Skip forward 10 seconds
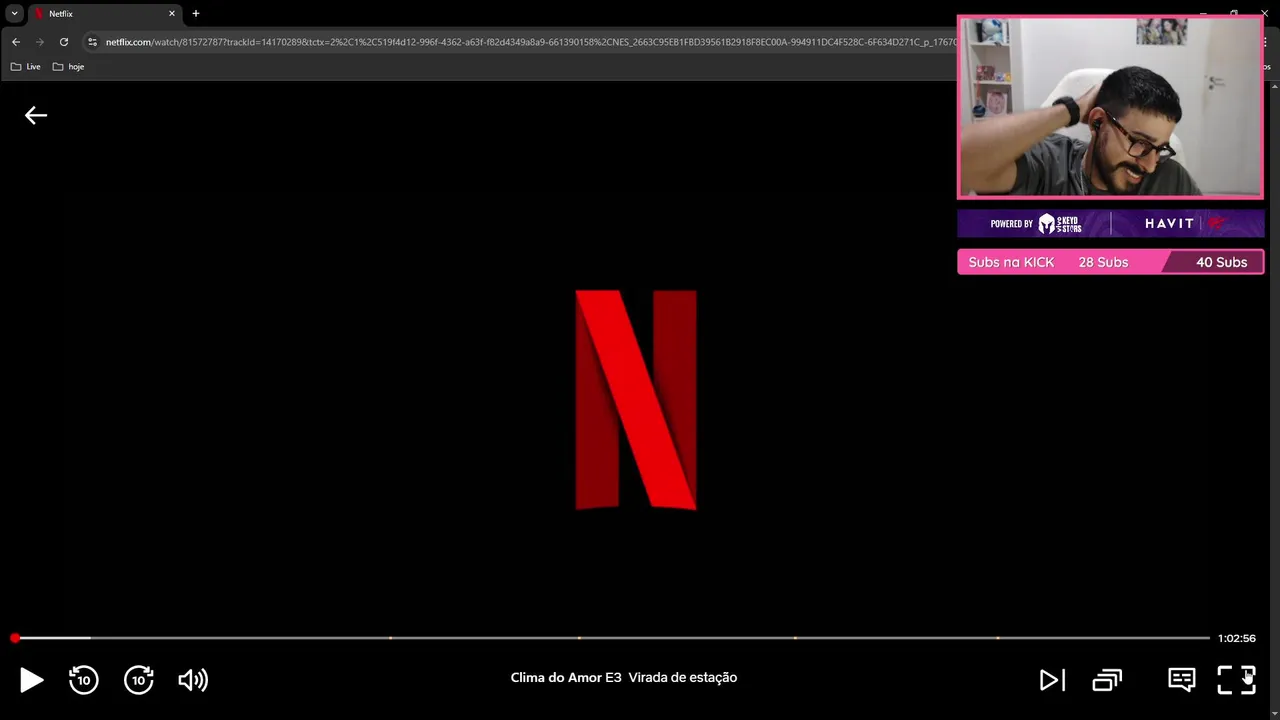The width and height of the screenshot is (1280, 720). pyautogui.click(x=139, y=680)
